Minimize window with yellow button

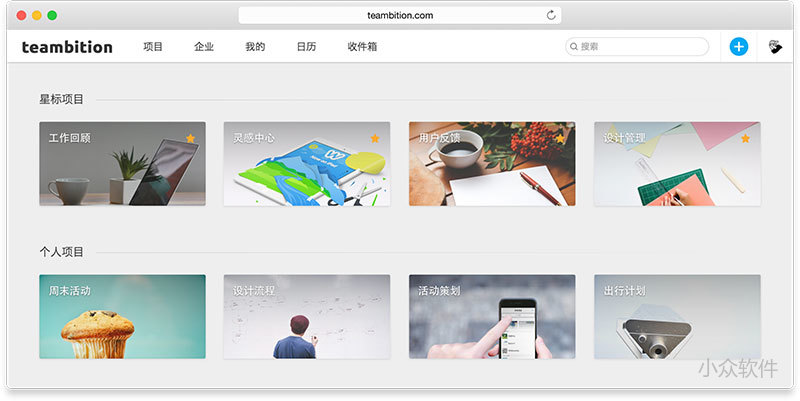click(37, 15)
